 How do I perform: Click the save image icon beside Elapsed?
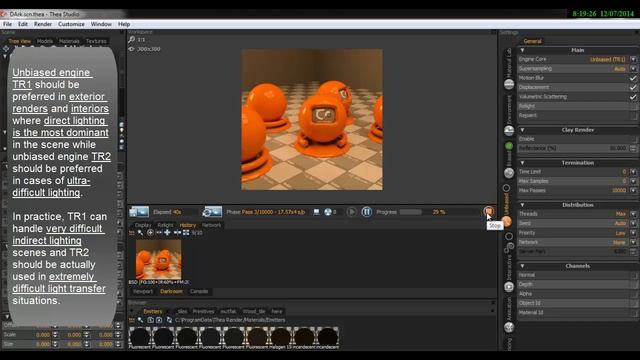[139, 212]
